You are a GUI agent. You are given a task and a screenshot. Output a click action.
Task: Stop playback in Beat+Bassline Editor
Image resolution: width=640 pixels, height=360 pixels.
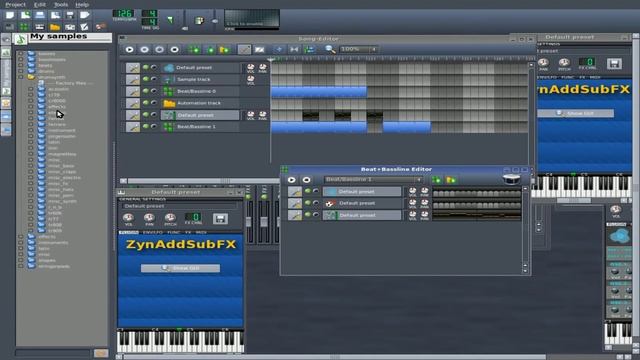point(306,180)
